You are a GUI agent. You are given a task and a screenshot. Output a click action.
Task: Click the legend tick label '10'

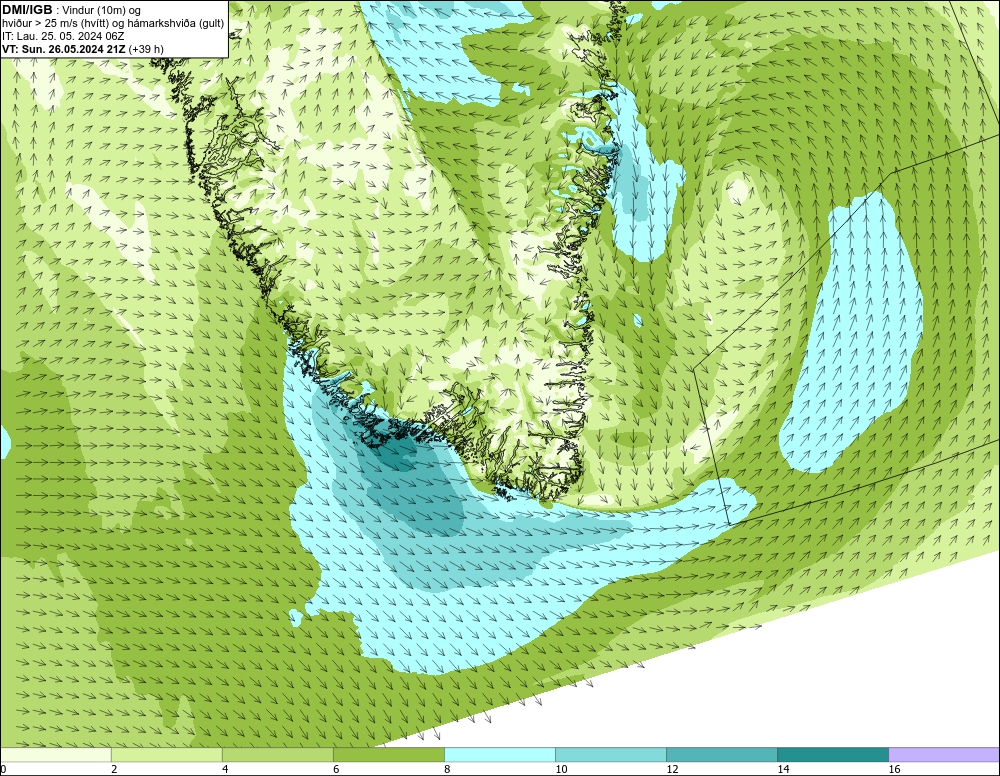point(561,770)
